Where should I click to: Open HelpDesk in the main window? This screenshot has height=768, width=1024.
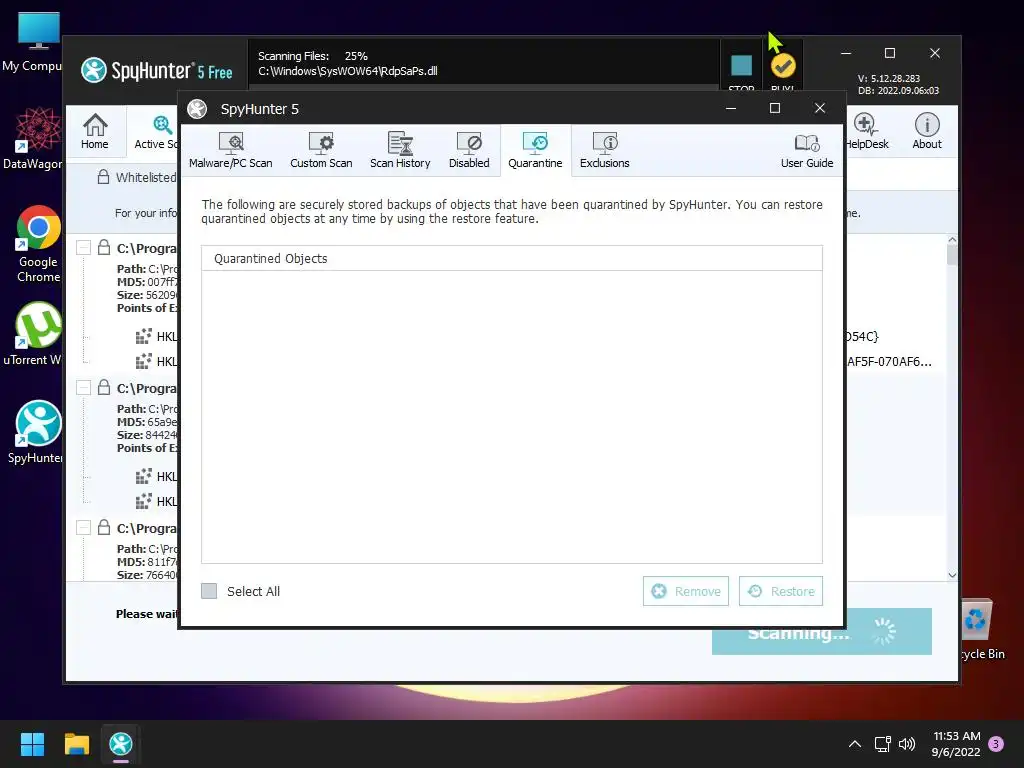tap(867, 131)
